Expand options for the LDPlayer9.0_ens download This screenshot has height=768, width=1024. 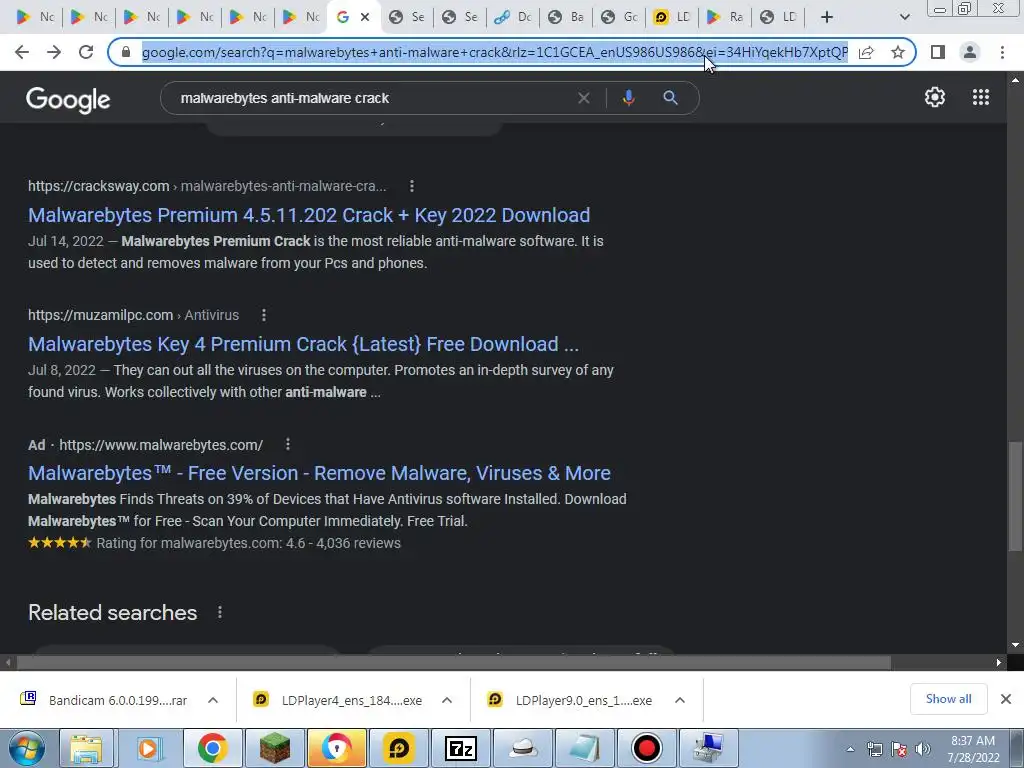680,700
